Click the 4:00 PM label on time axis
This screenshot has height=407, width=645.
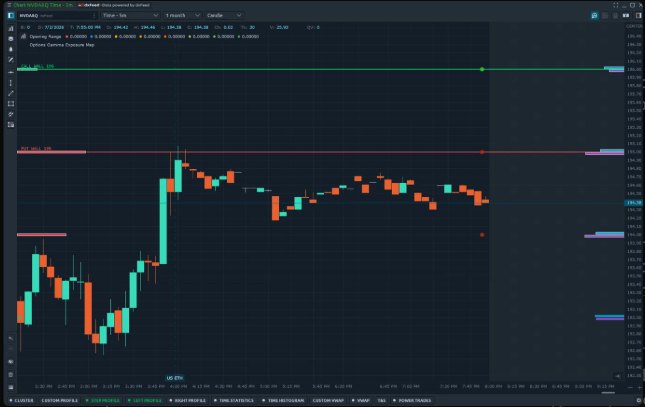[178, 386]
